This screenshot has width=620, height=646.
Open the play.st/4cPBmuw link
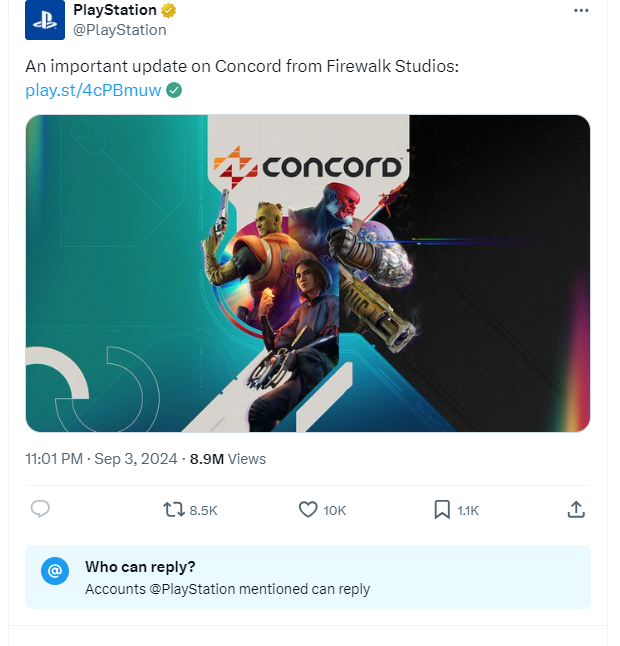tap(93, 90)
